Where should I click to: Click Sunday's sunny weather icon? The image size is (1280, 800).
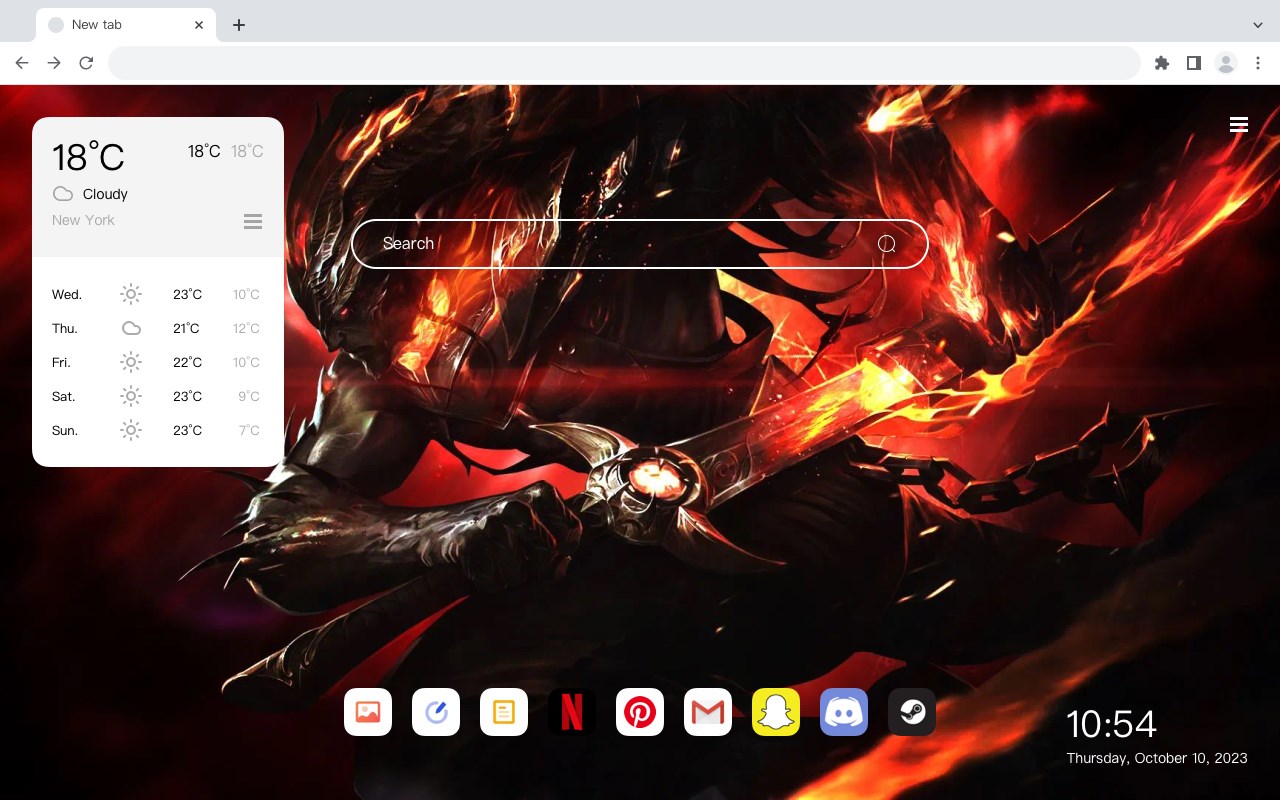131,430
